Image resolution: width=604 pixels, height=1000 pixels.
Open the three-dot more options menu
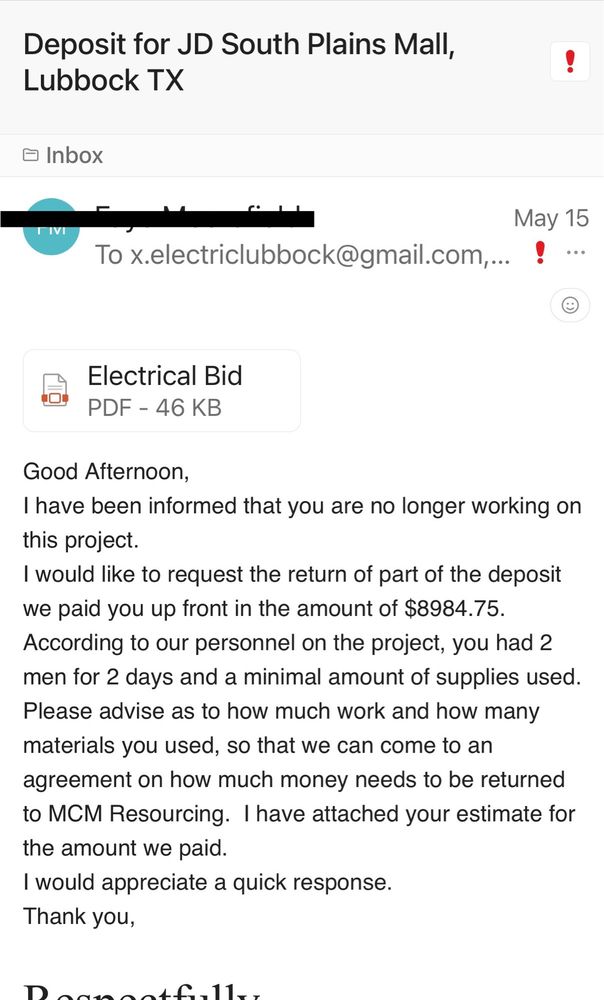click(575, 253)
